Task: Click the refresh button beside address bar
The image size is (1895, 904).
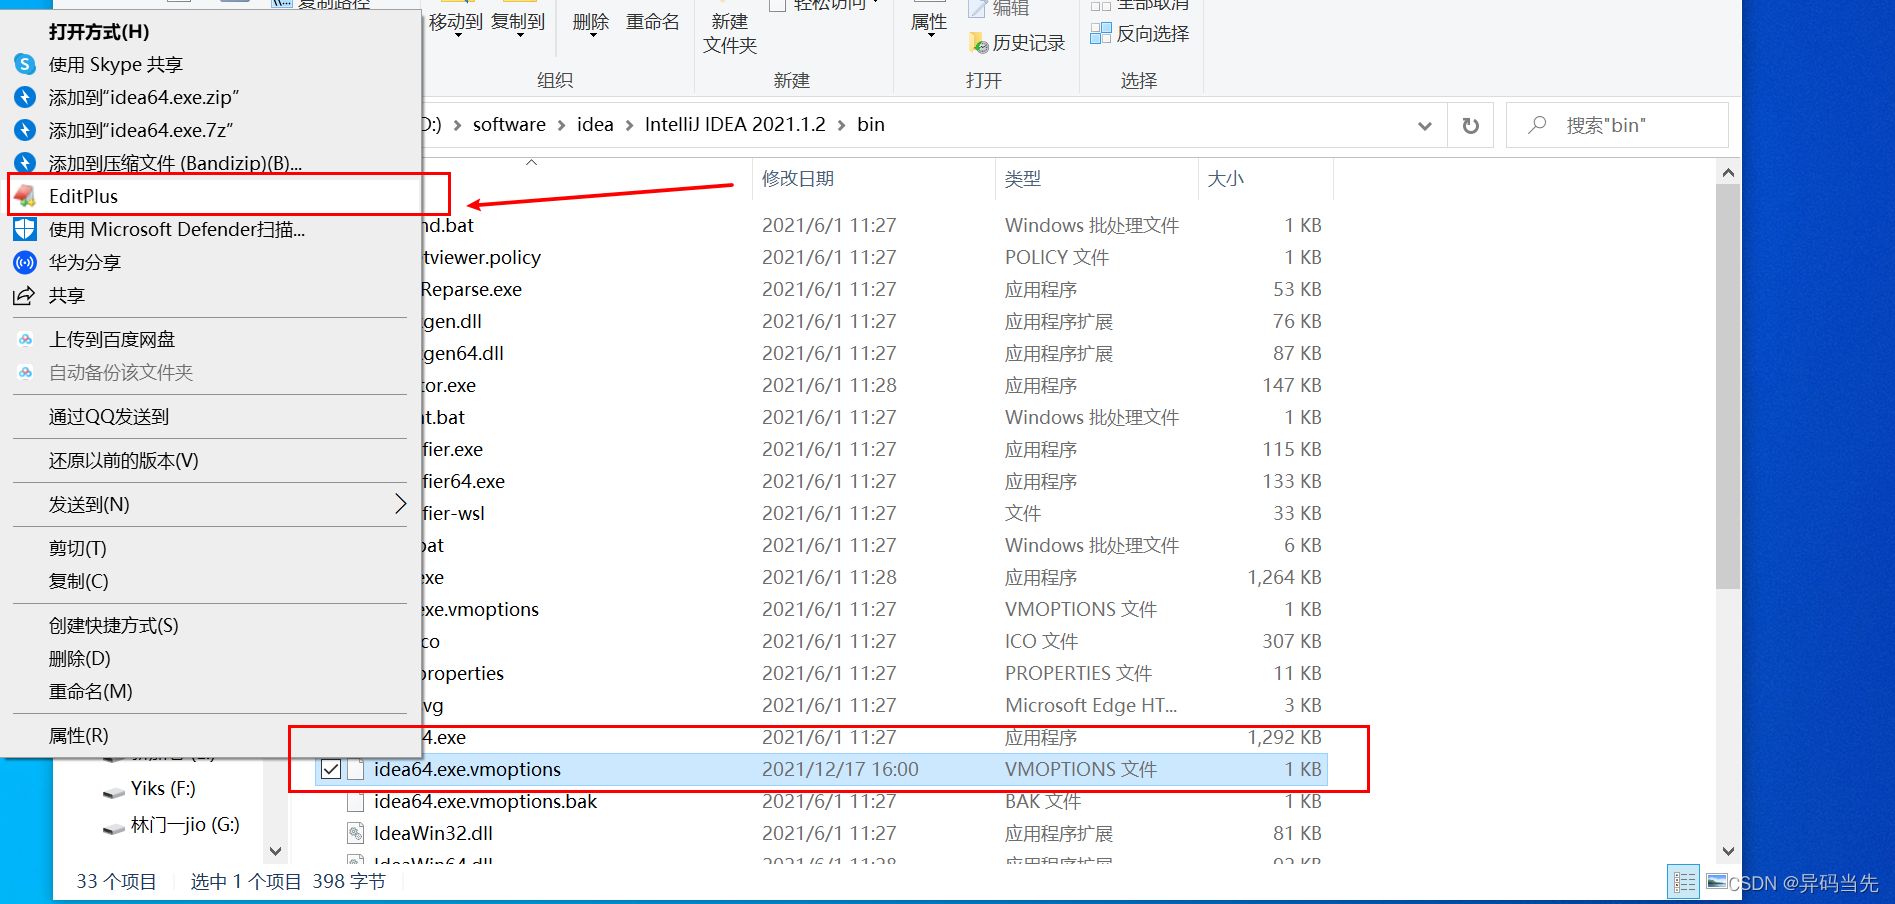Action: click(x=1470, y=125)
